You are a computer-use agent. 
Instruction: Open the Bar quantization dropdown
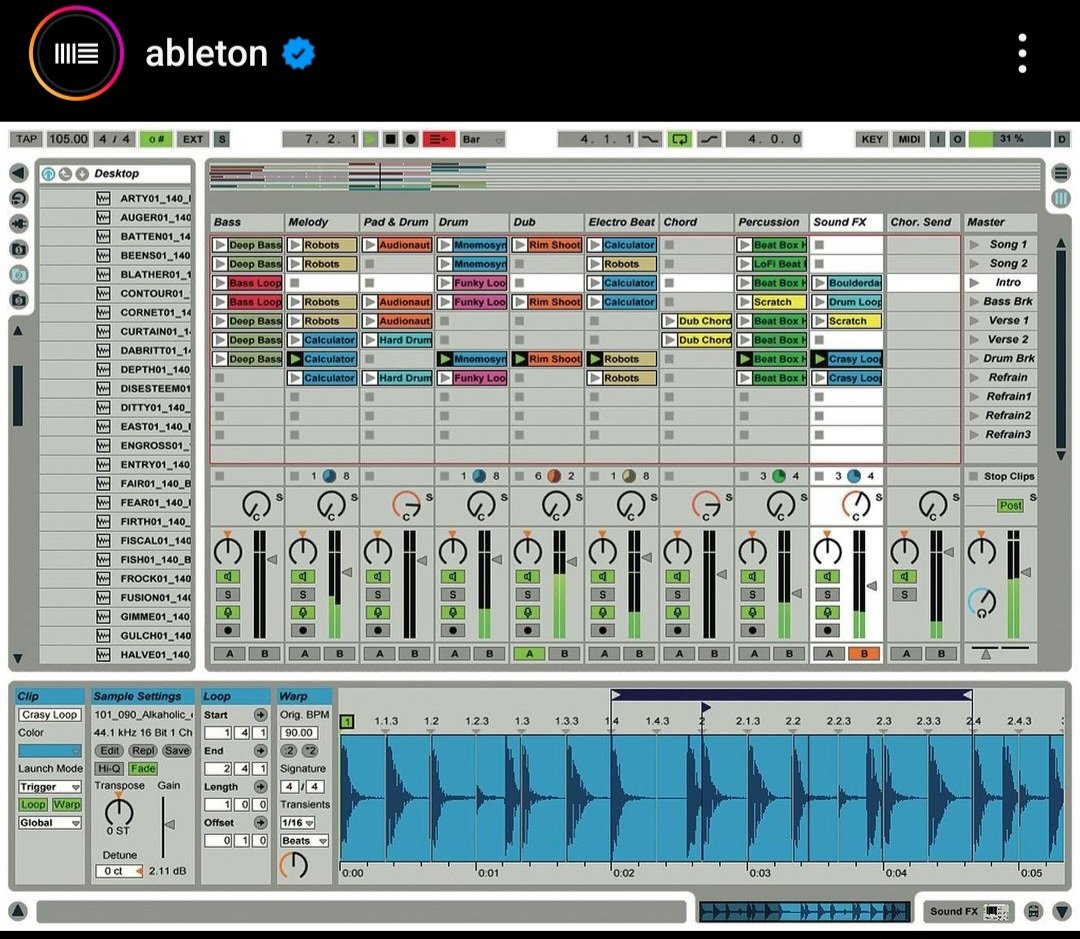pyautogui.click(x=482, y=139)
